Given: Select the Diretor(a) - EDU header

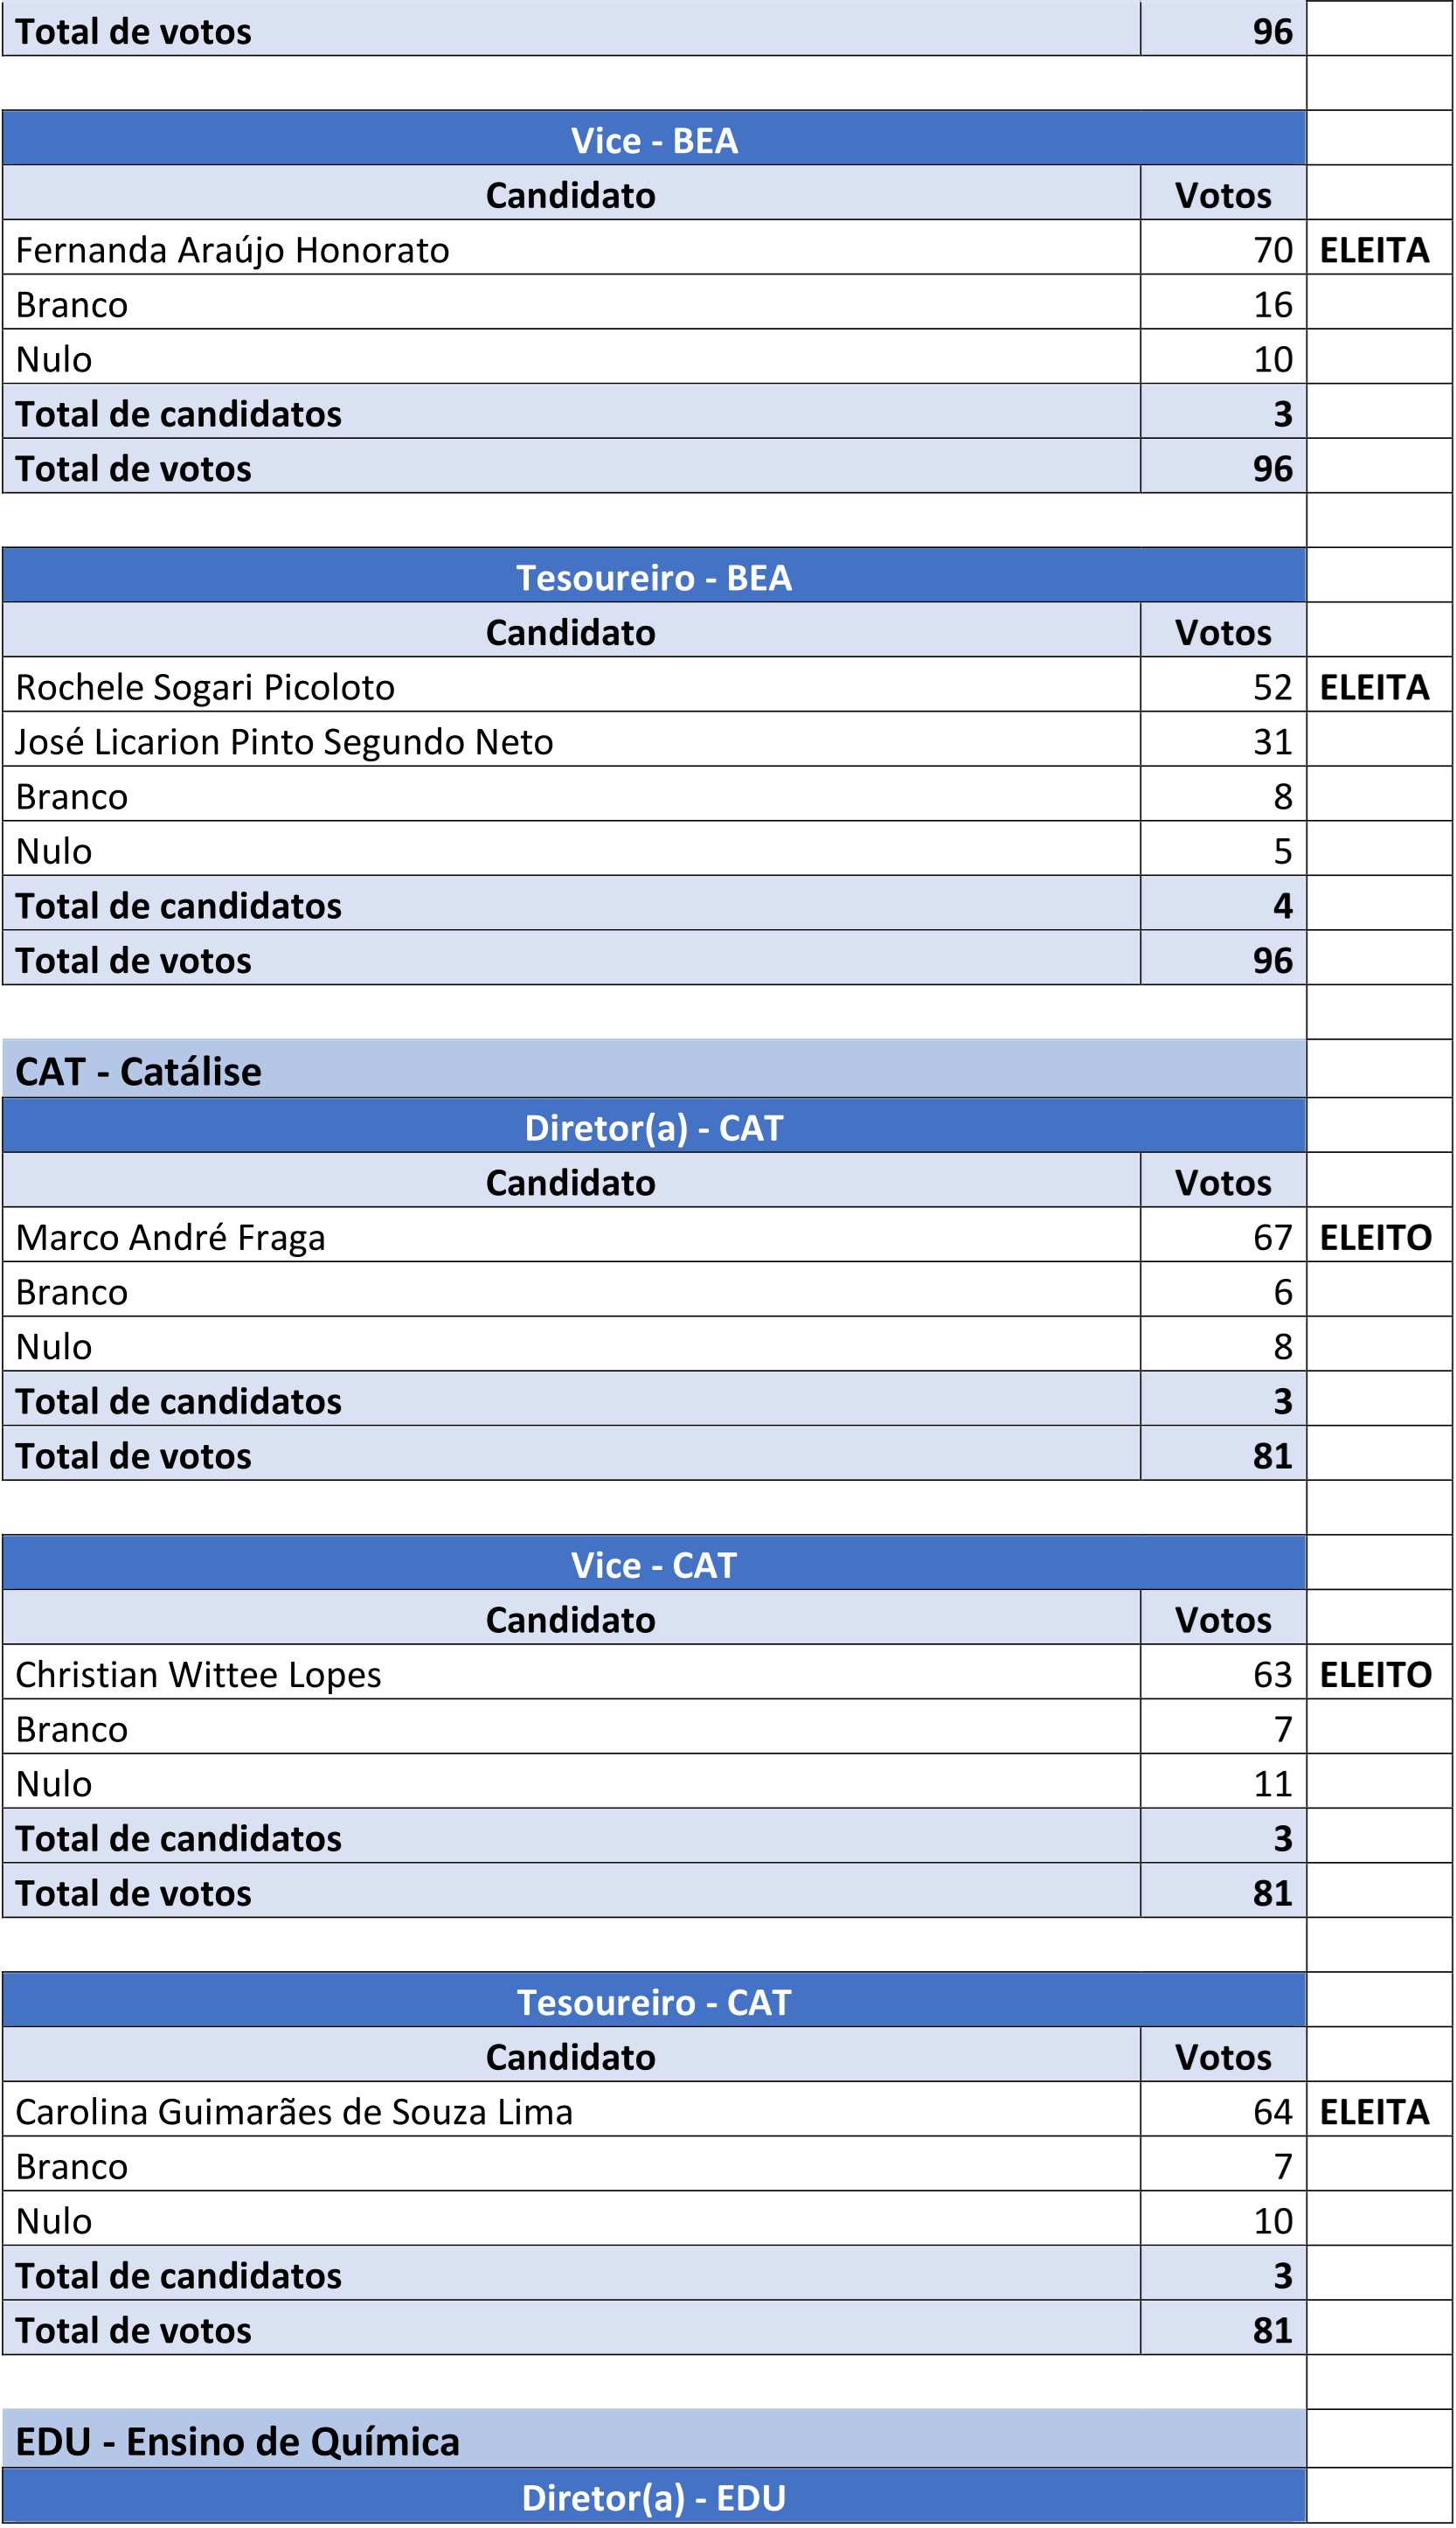Looking at the screenshot, I should tap(654, 2498).
